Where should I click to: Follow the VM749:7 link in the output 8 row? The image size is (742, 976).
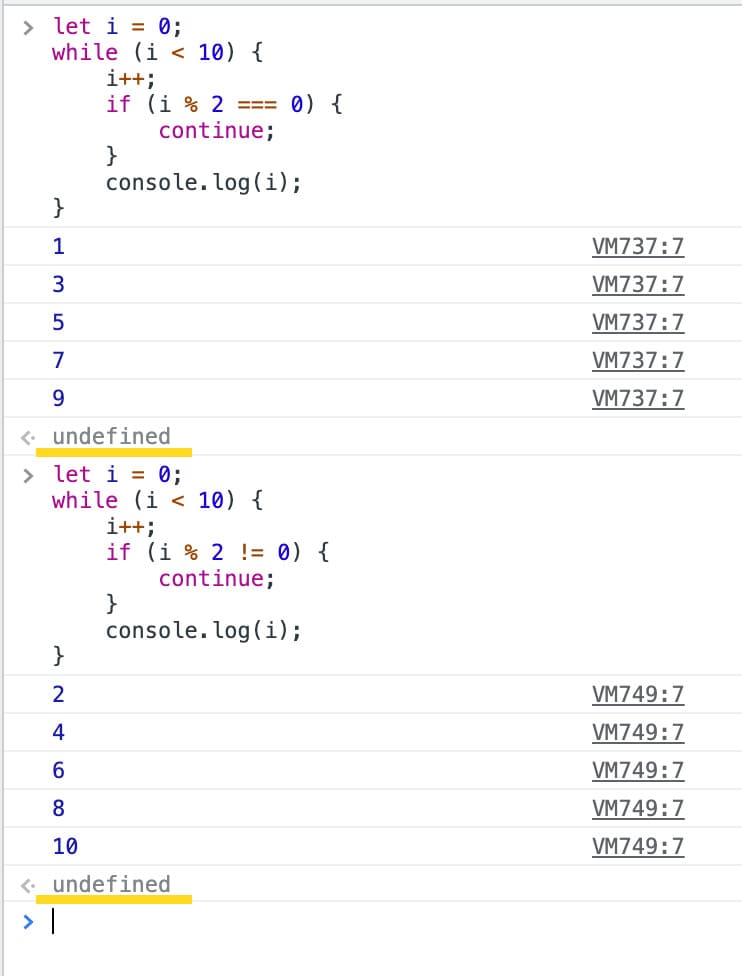click(x=638, y=809)
